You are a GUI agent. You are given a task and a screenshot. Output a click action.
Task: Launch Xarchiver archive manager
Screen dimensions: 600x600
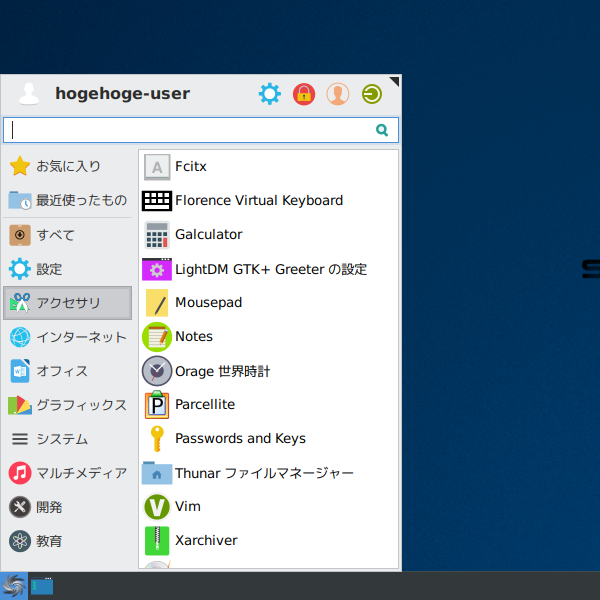(268, 541)
